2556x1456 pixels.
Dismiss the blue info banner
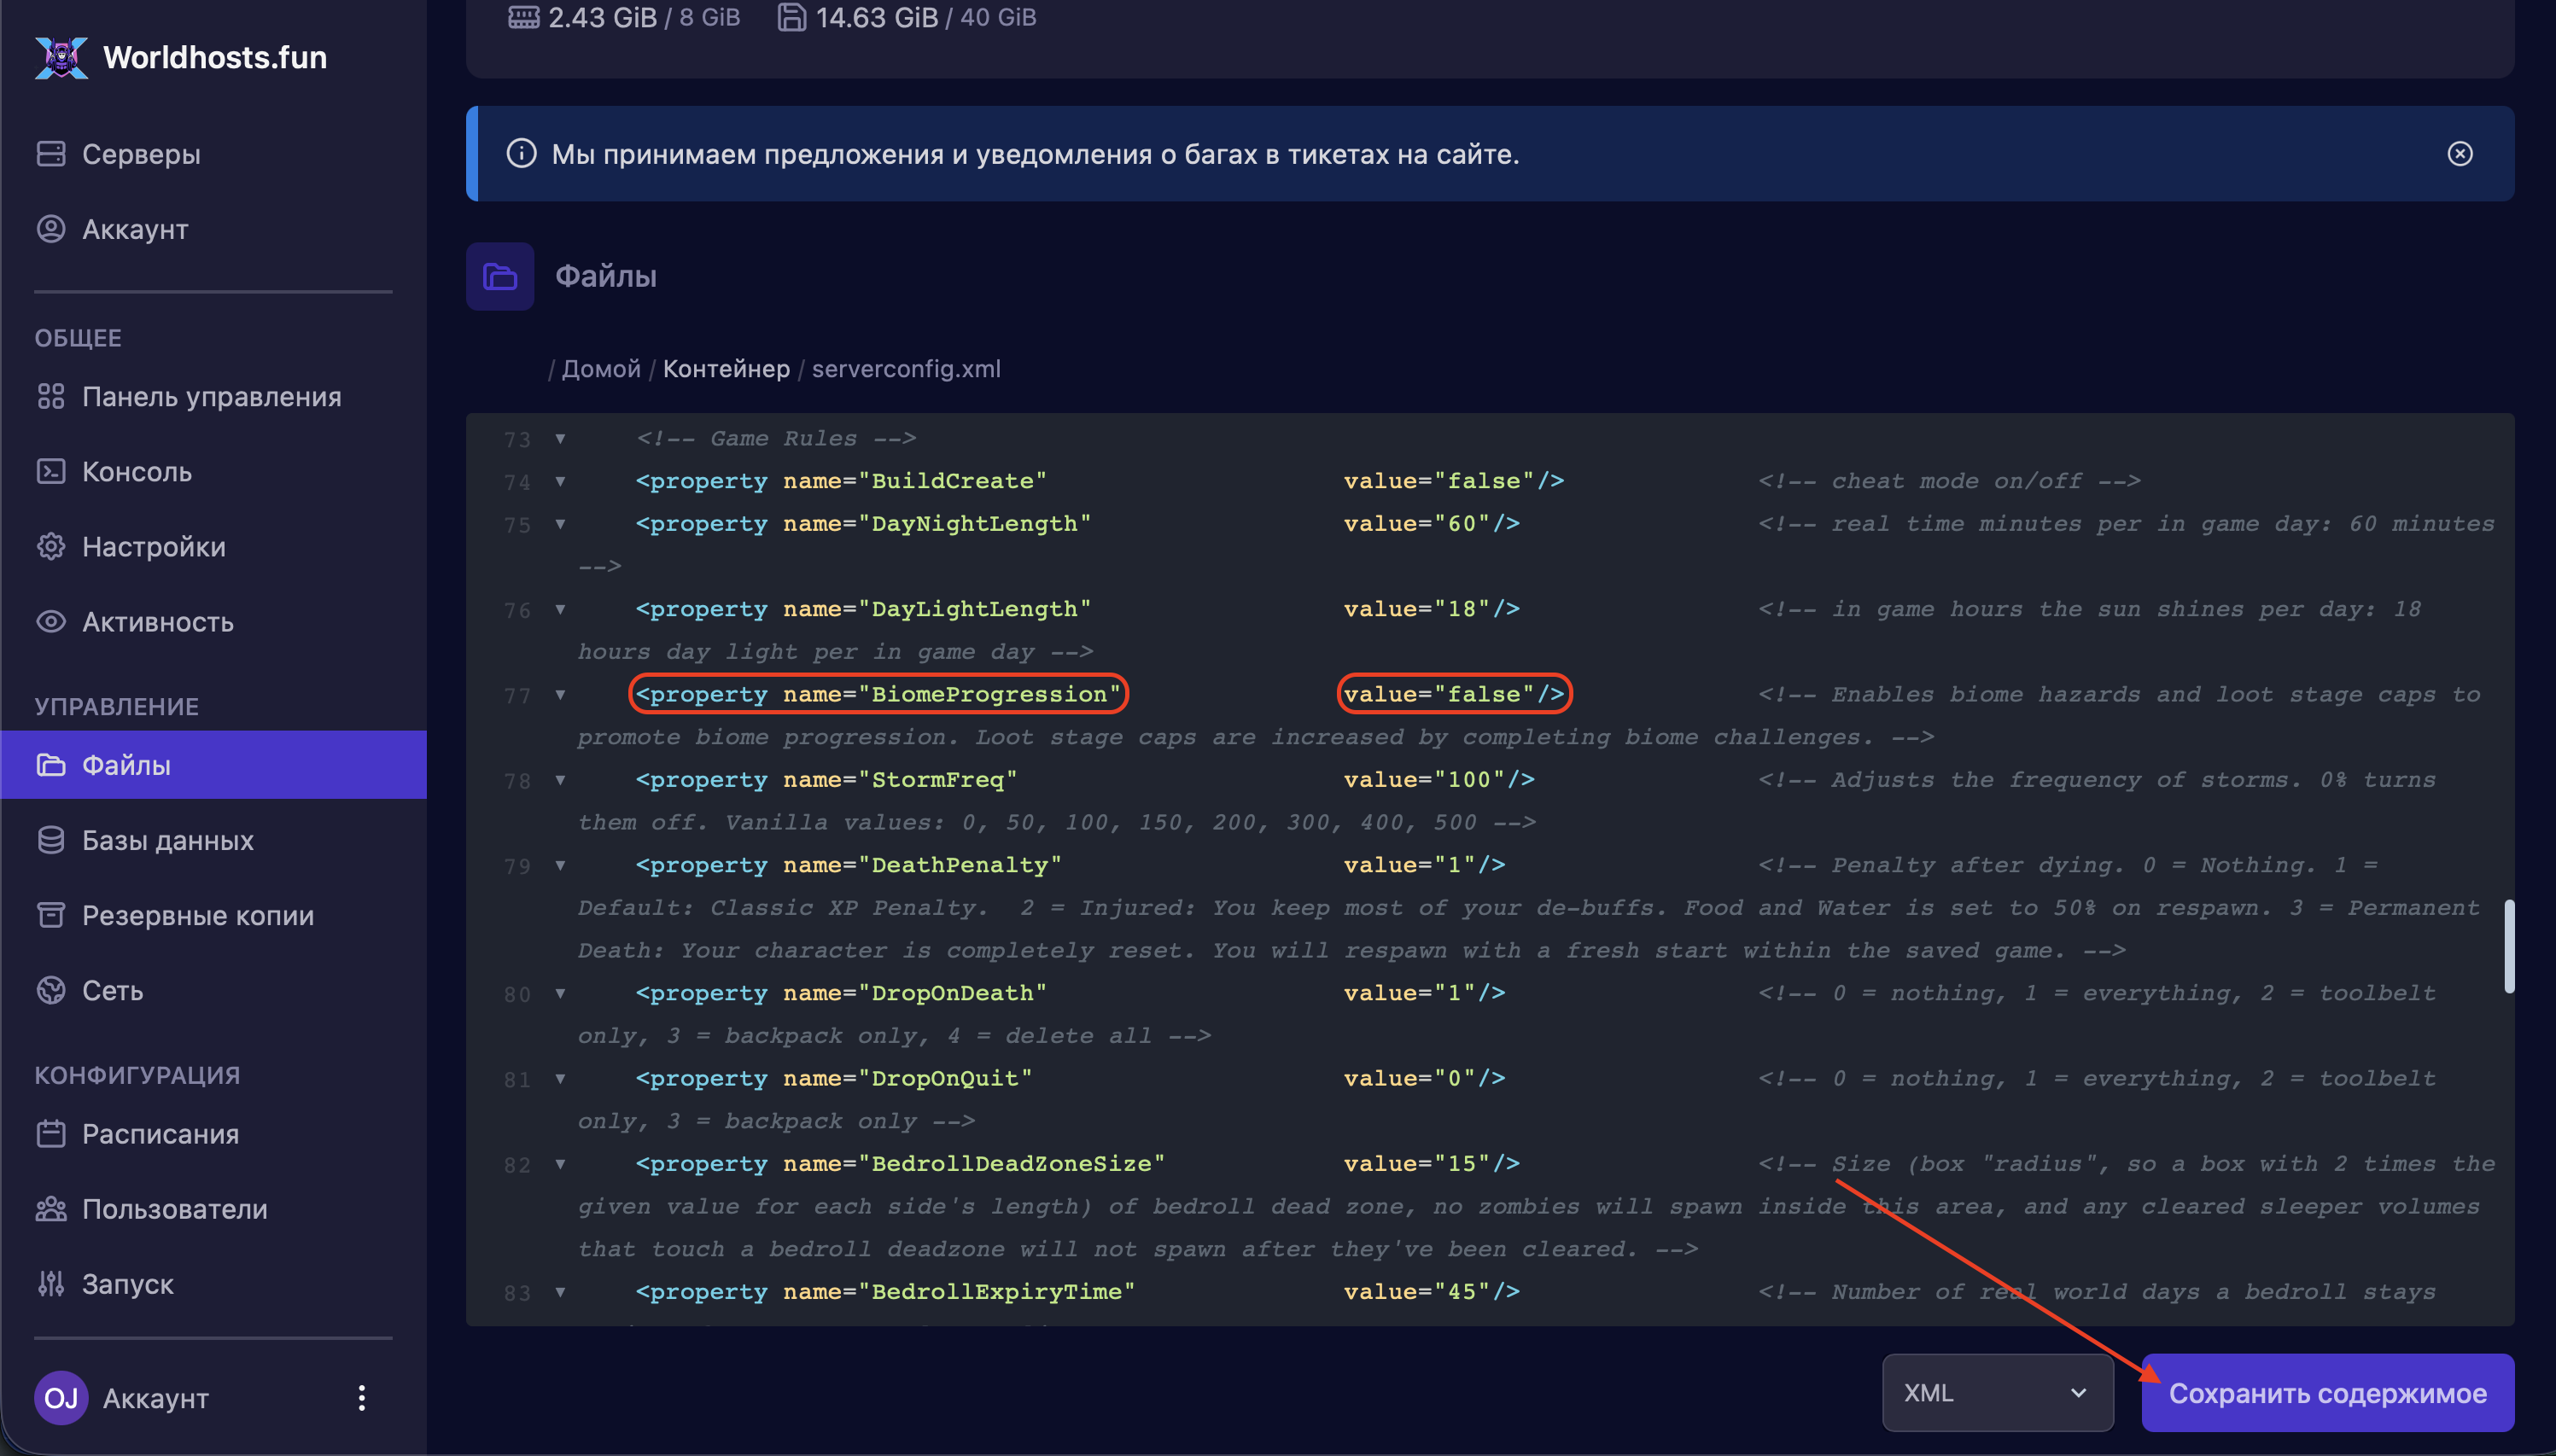click(x=2459, y=154)
